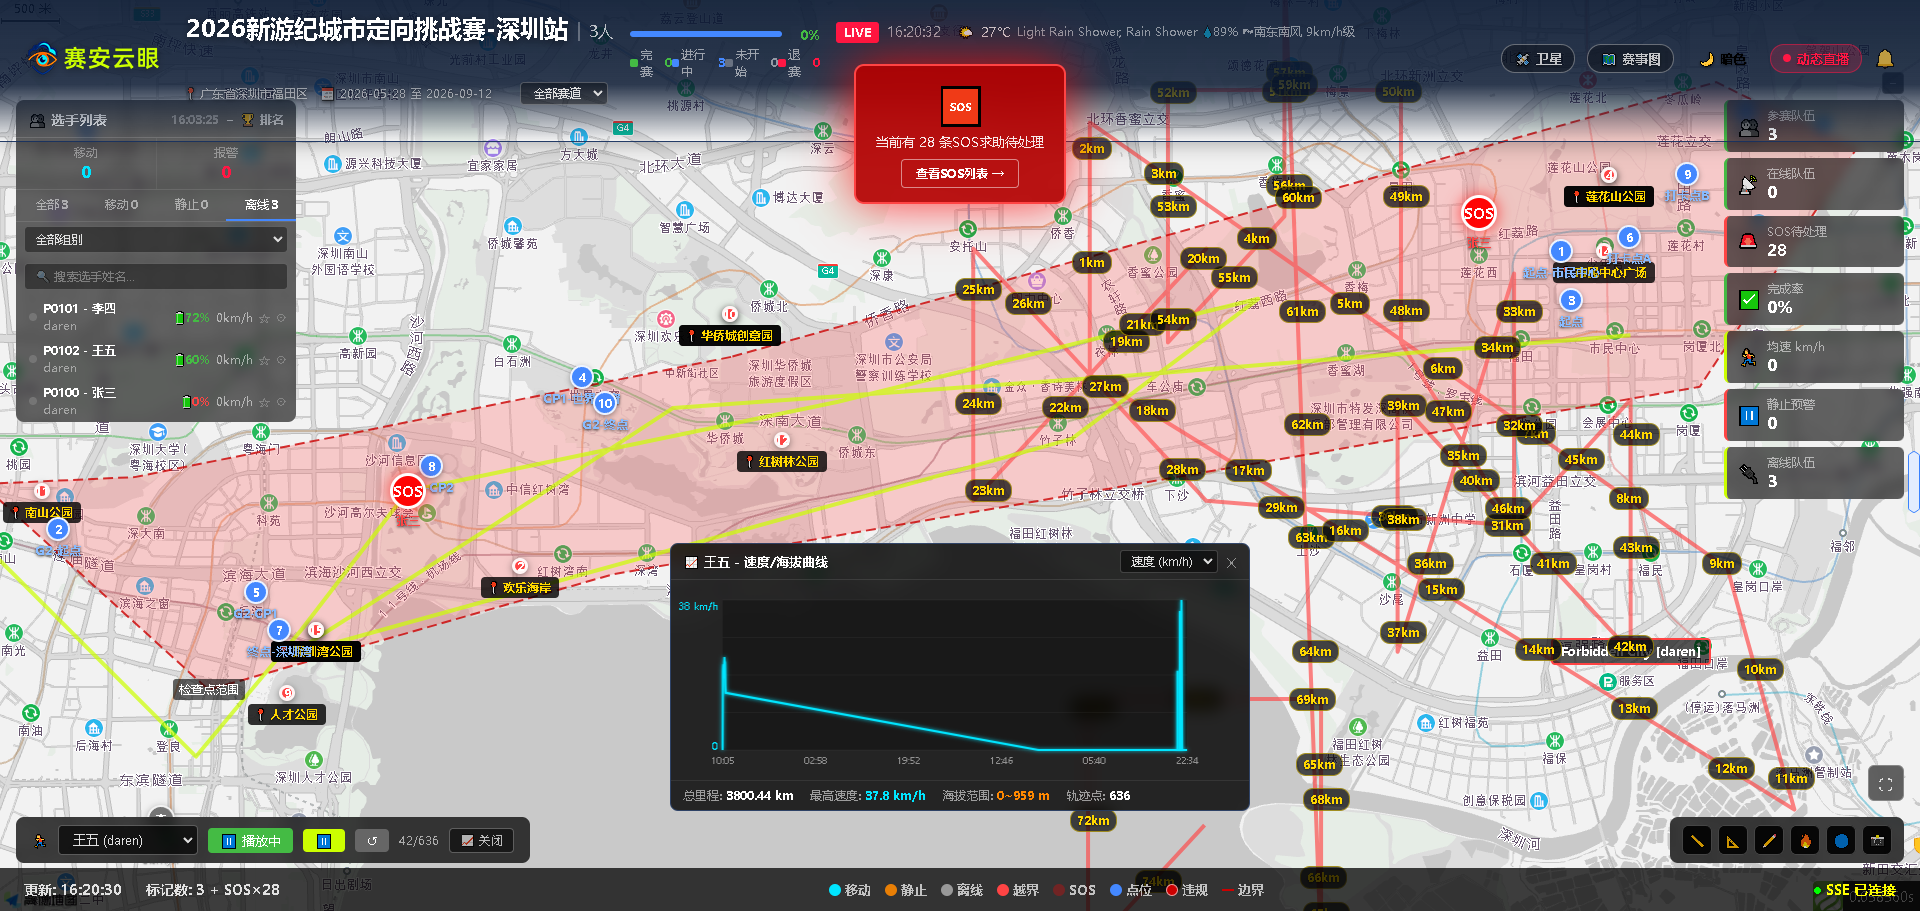Viewport: 1920px width, 911px height.
Task: Click locate target icon for P0101 李四
Action: 281,318
